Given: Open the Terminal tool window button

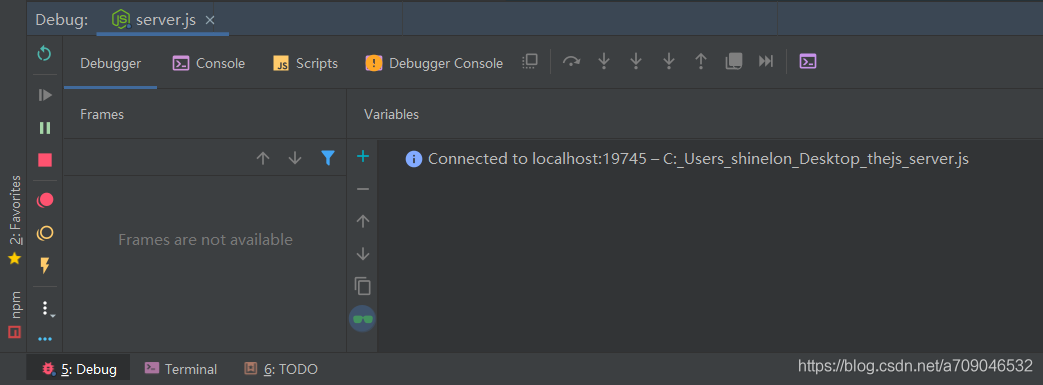Looking at the screenshot, I should click(181, 369).
